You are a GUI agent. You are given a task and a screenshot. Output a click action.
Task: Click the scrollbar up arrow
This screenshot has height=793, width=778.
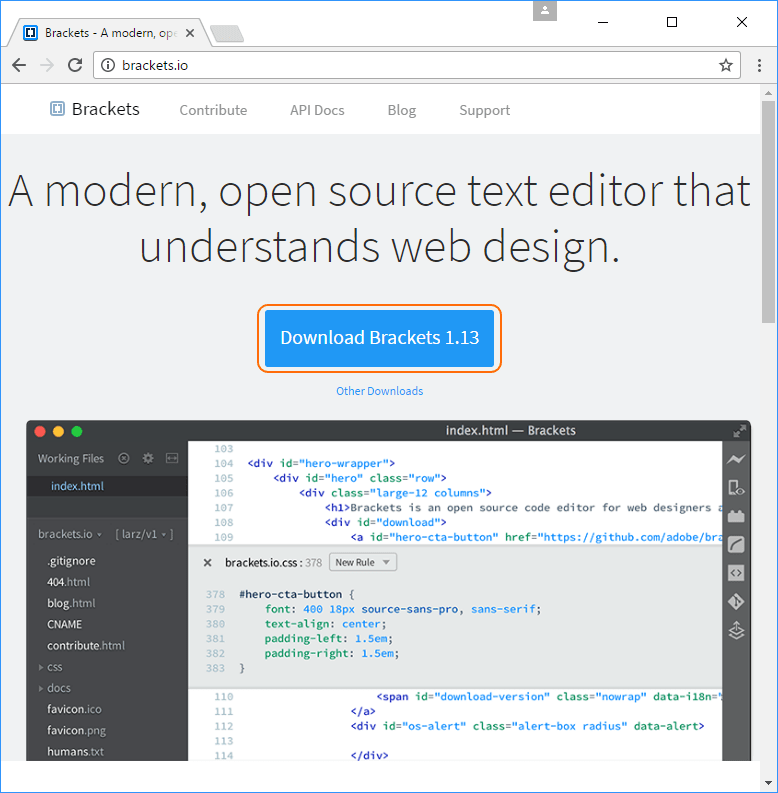pyautogui.click(x=768, y=93)
